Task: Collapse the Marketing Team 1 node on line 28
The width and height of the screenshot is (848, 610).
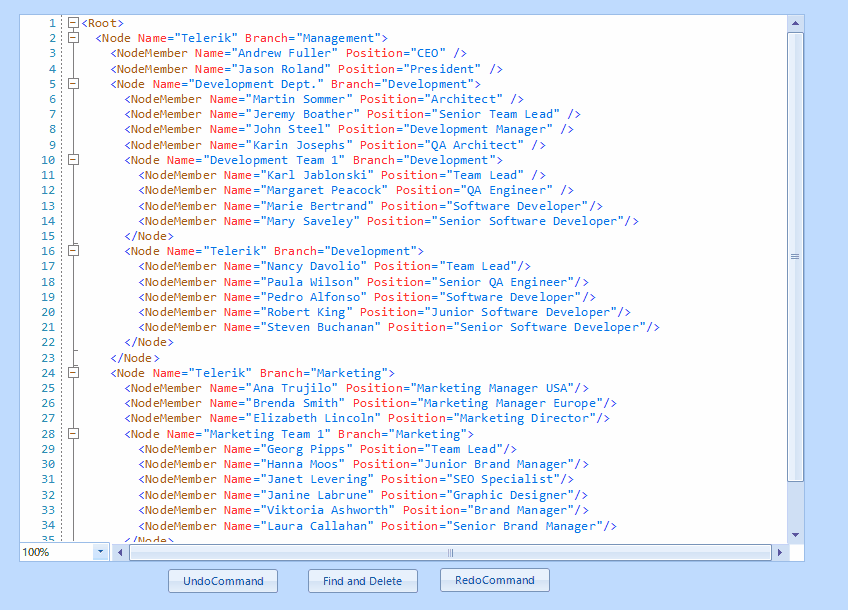Action: 74,434
